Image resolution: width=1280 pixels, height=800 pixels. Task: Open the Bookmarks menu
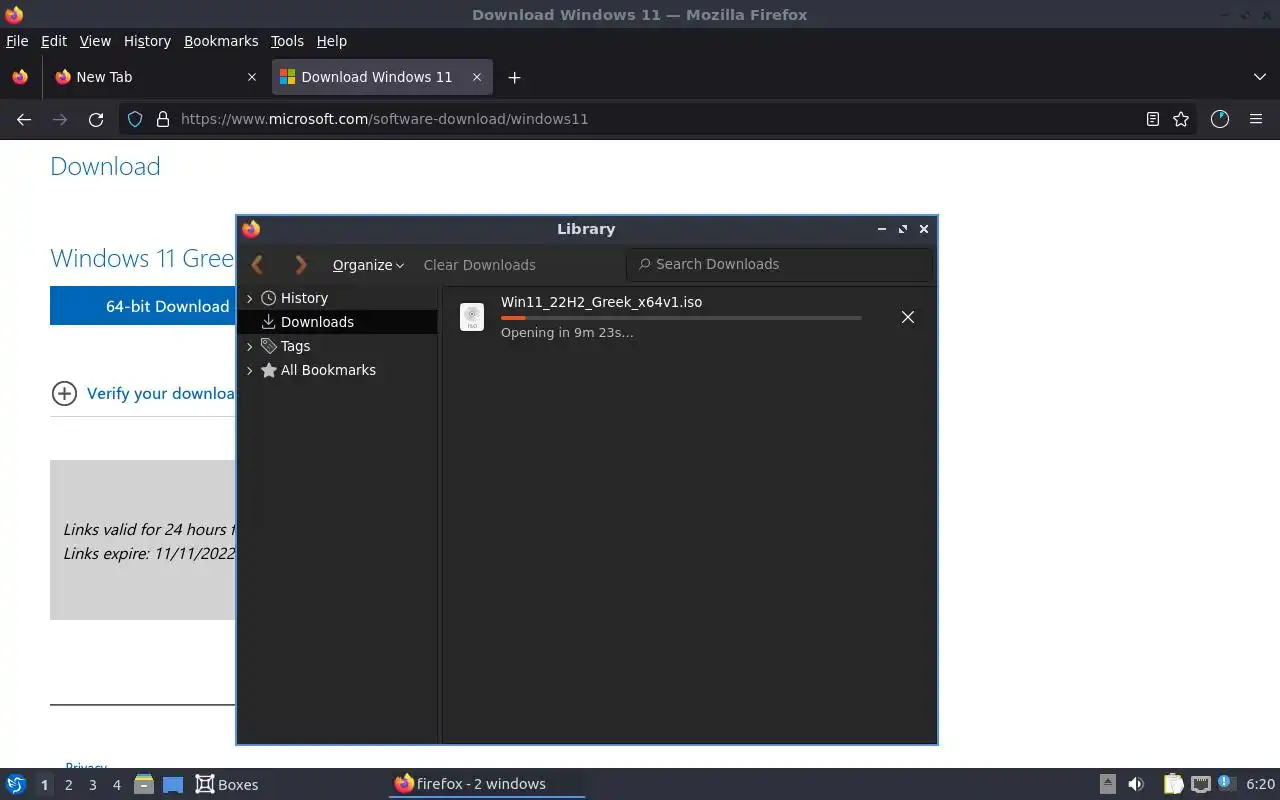click(x=221, y=41)
